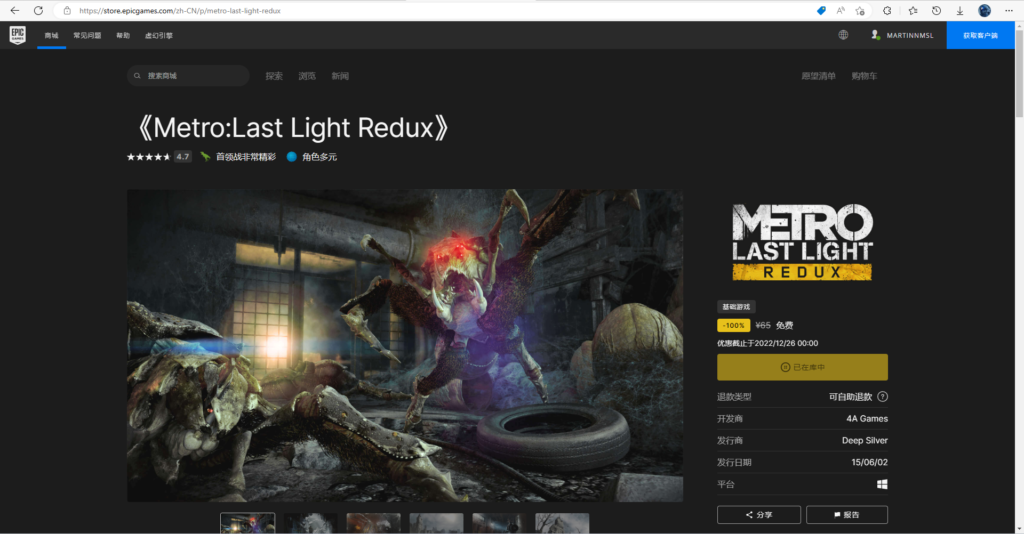The image size is (1024, 534).
Task: Select third screenshot thumbnail
Action: pos(374,523)
